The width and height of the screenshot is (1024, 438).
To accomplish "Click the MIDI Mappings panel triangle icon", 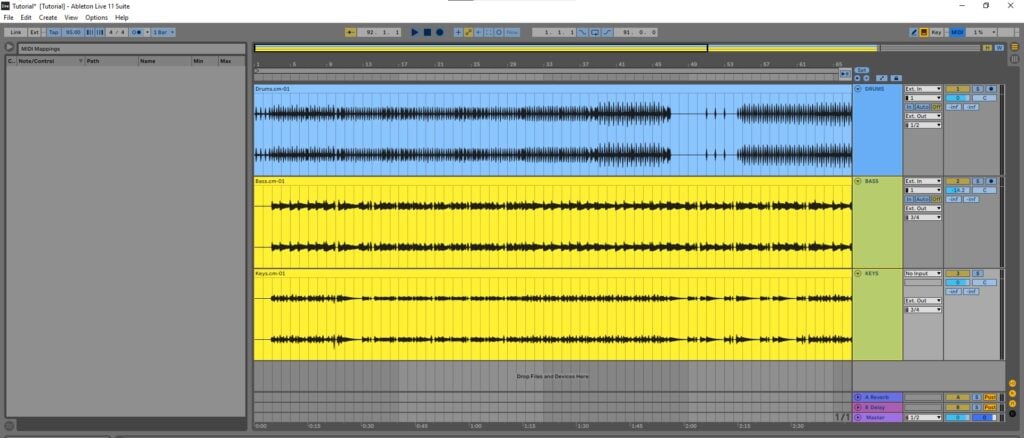I will click(x=9, y=48).
